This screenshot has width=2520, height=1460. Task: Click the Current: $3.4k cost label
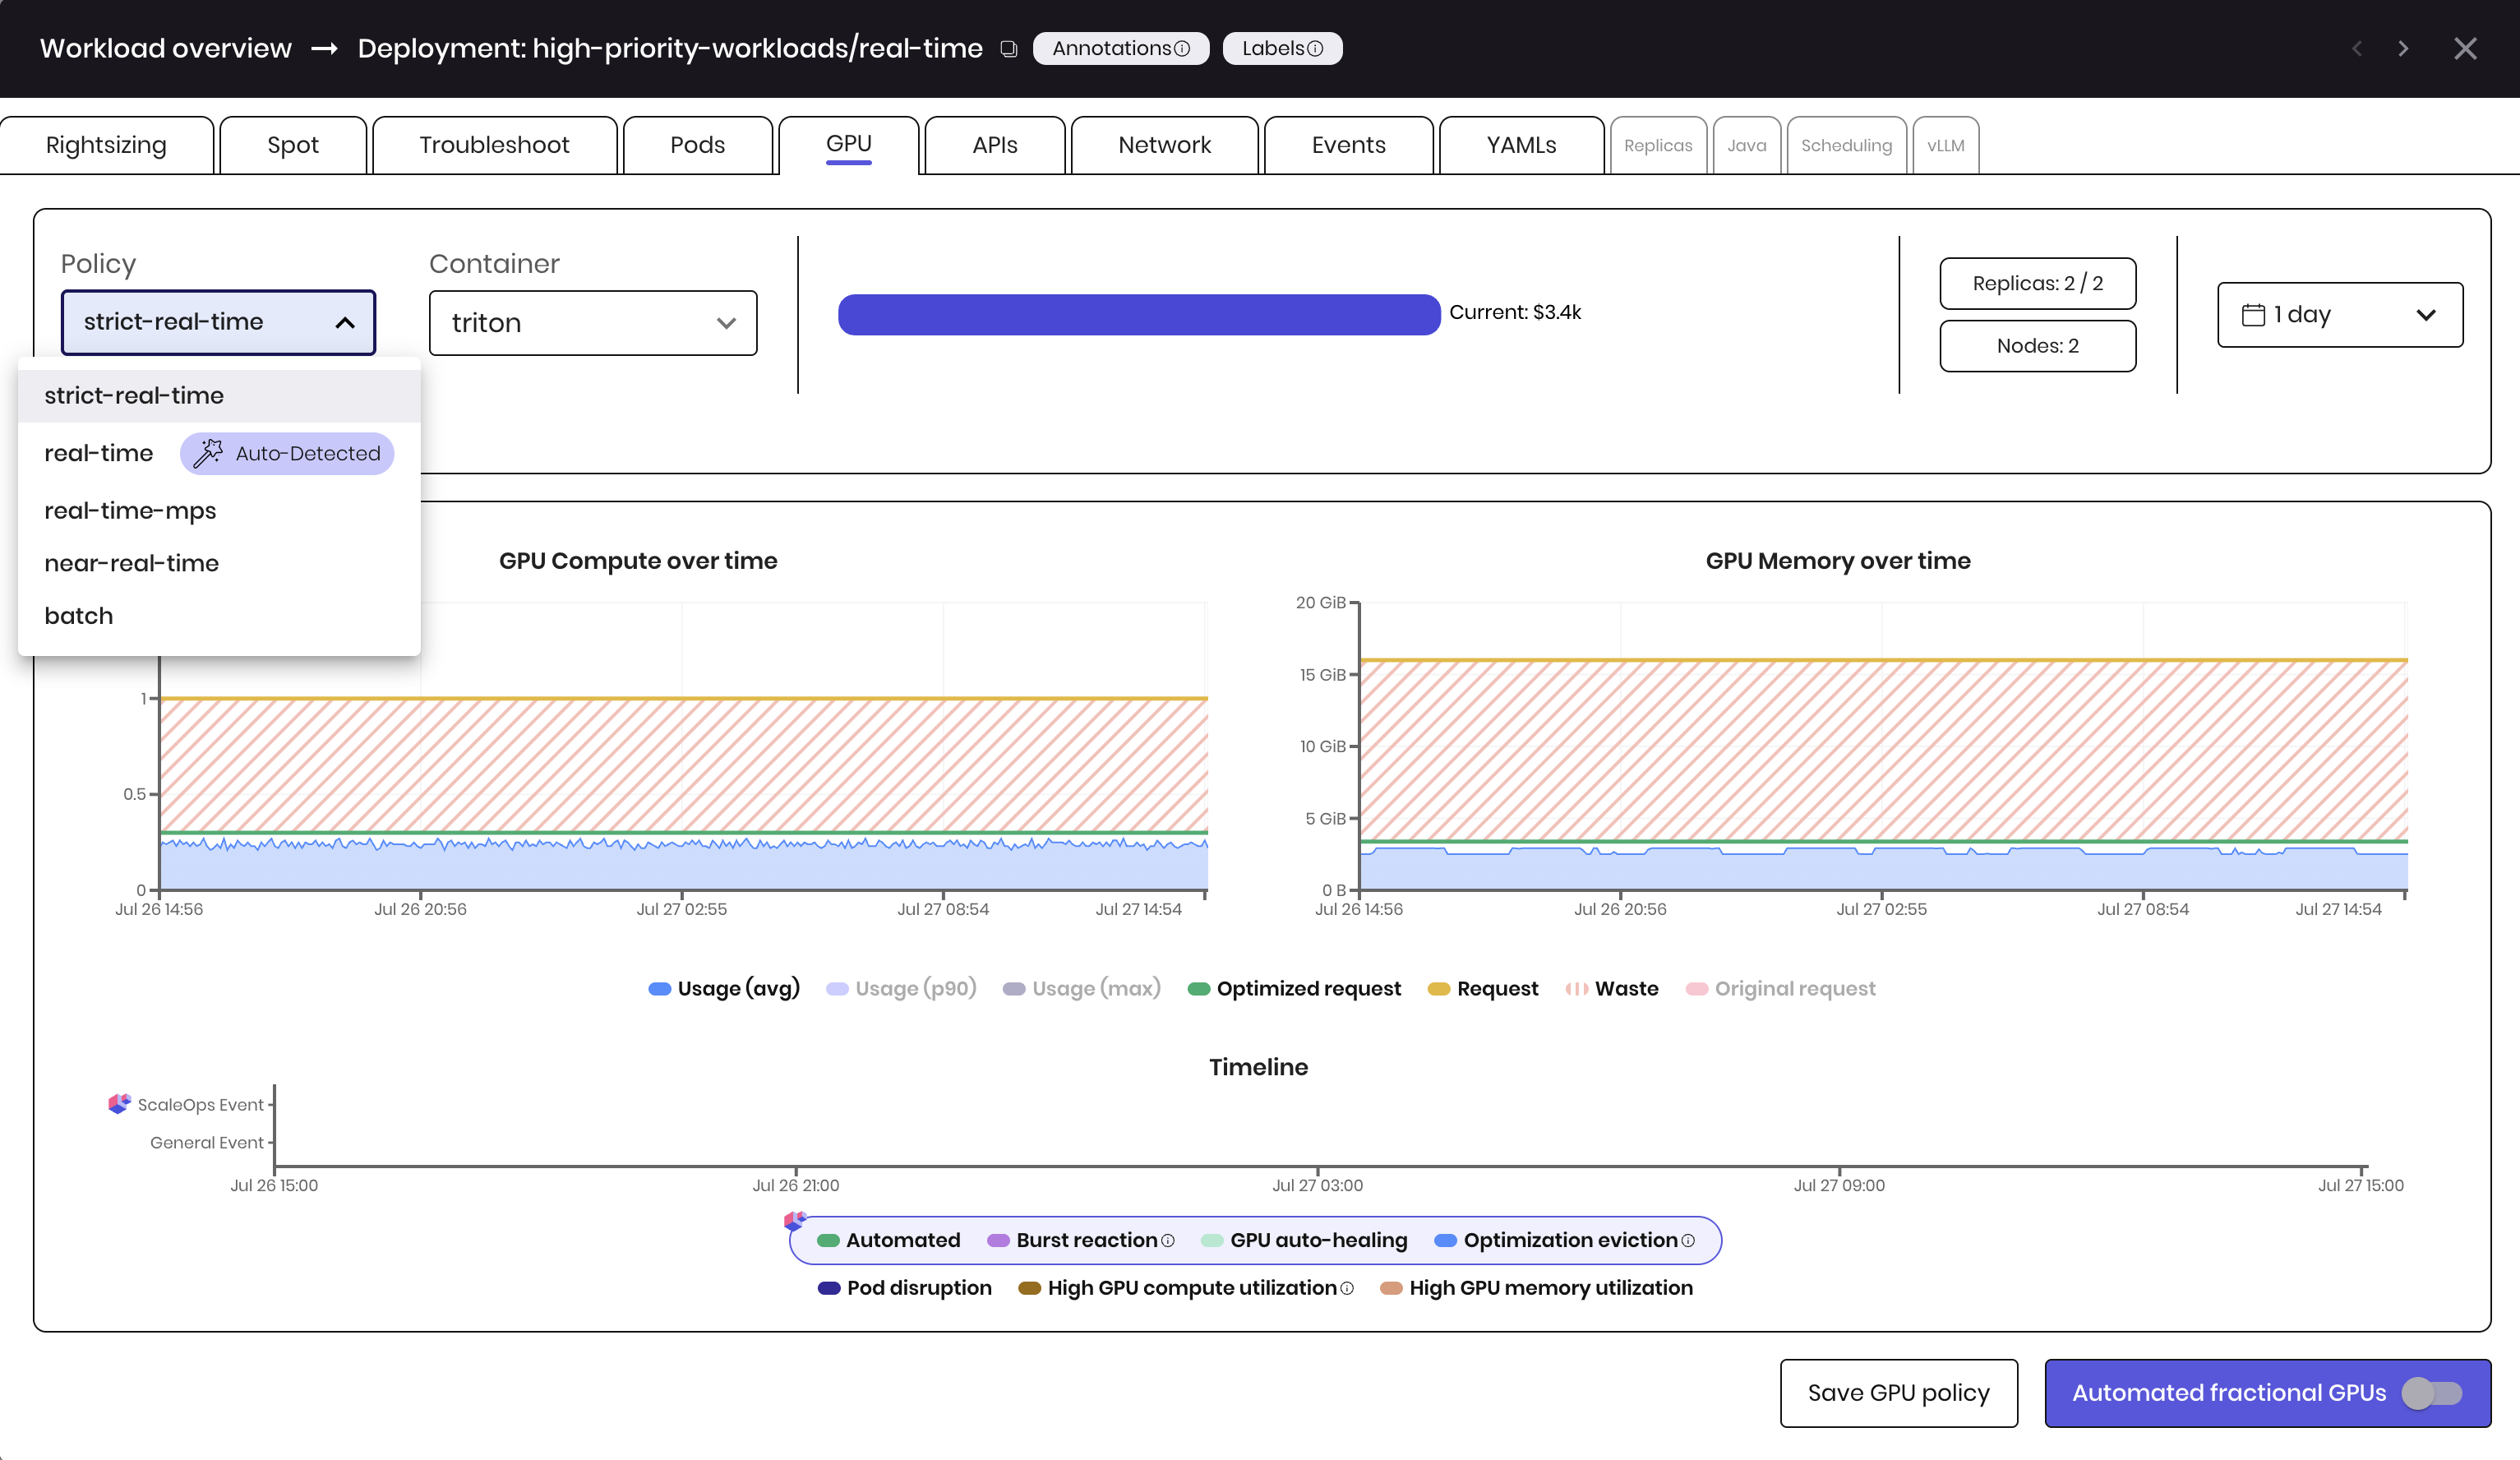click(x=1515, y=312)
